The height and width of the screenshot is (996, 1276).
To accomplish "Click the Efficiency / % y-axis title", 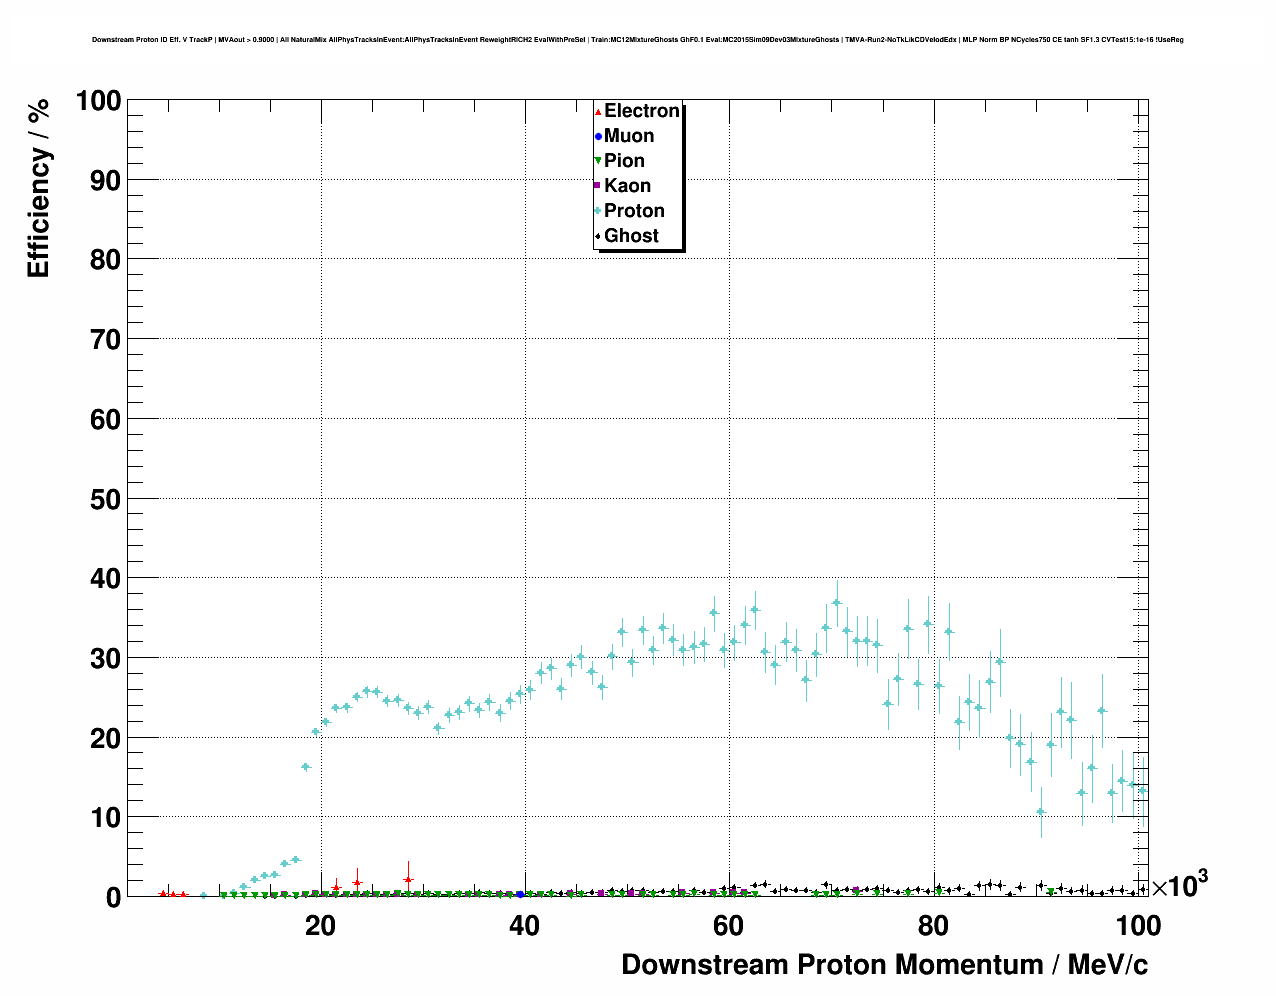I will pyautogui.click(x=38, y=189).
